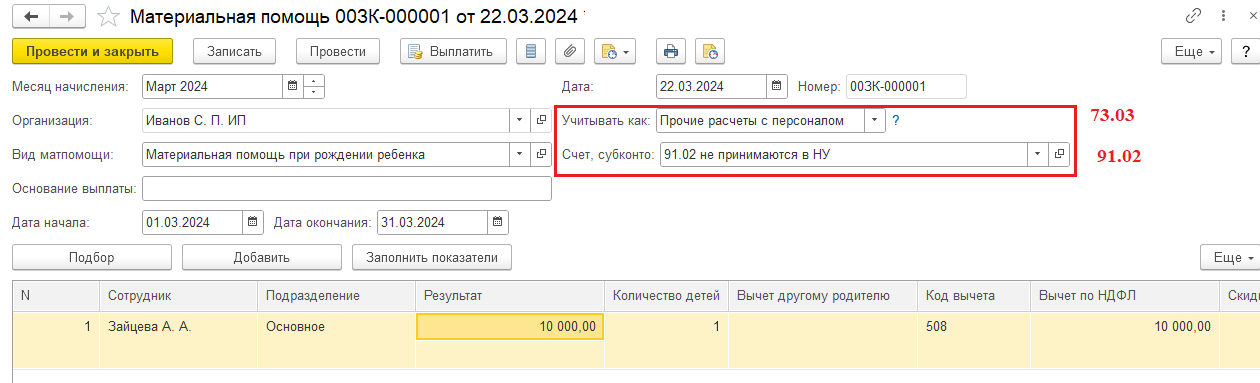Click the 508 code cell
The height and width of the screenshot is (383, 1260).
[973, 326]
